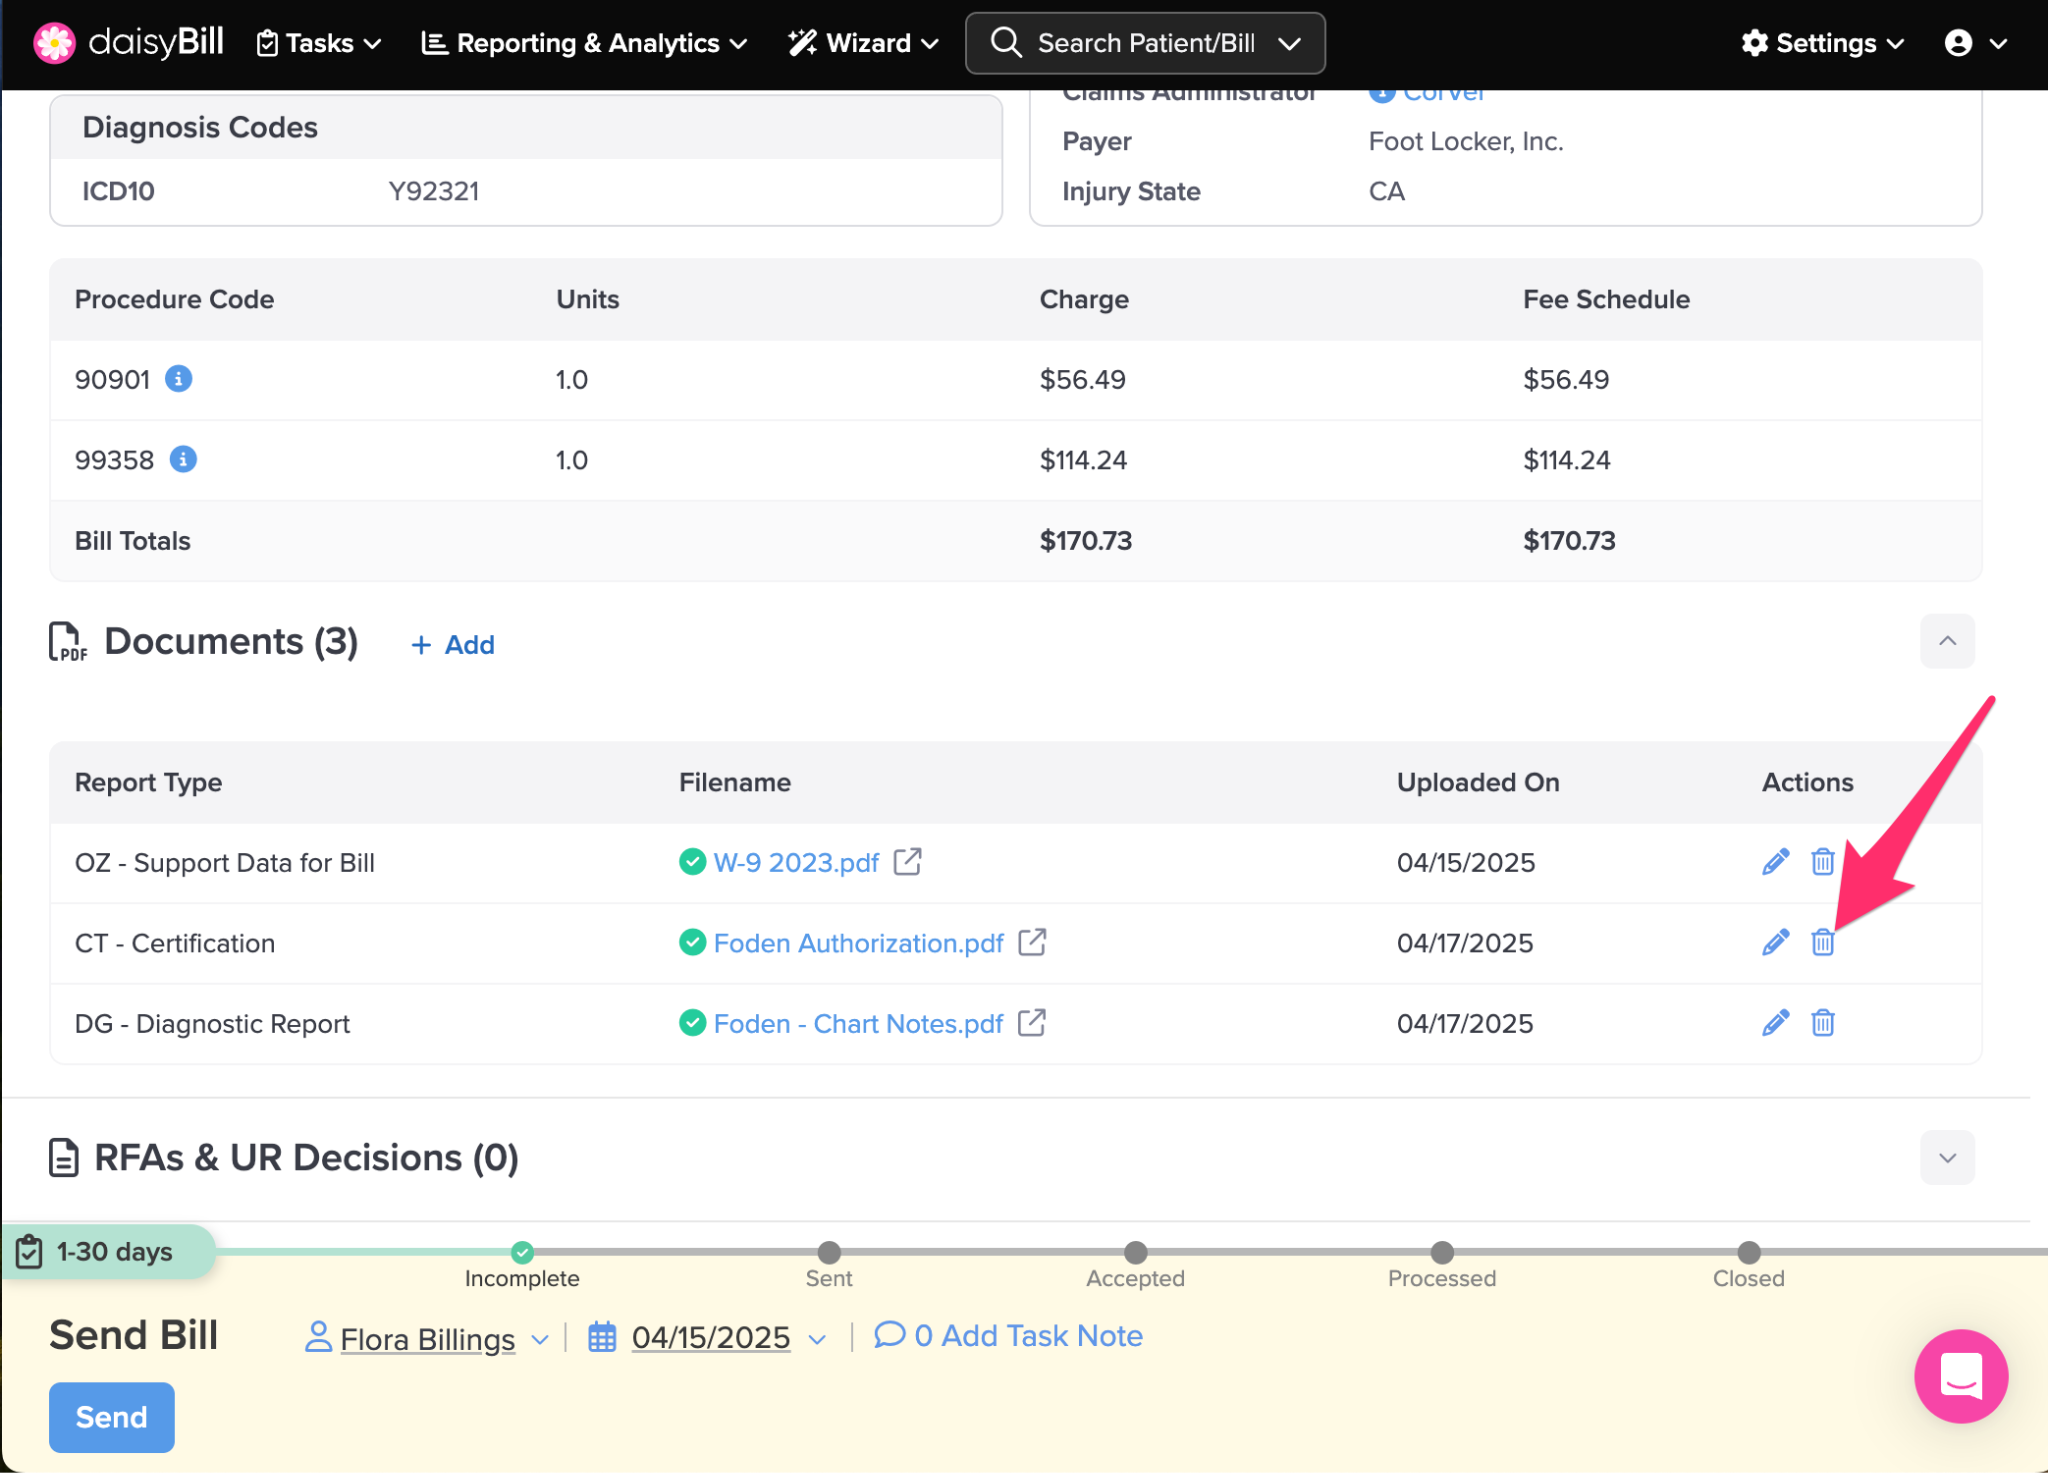
Task: Delete the Foden Authorization.pdf document
Action: point(1822,942)
